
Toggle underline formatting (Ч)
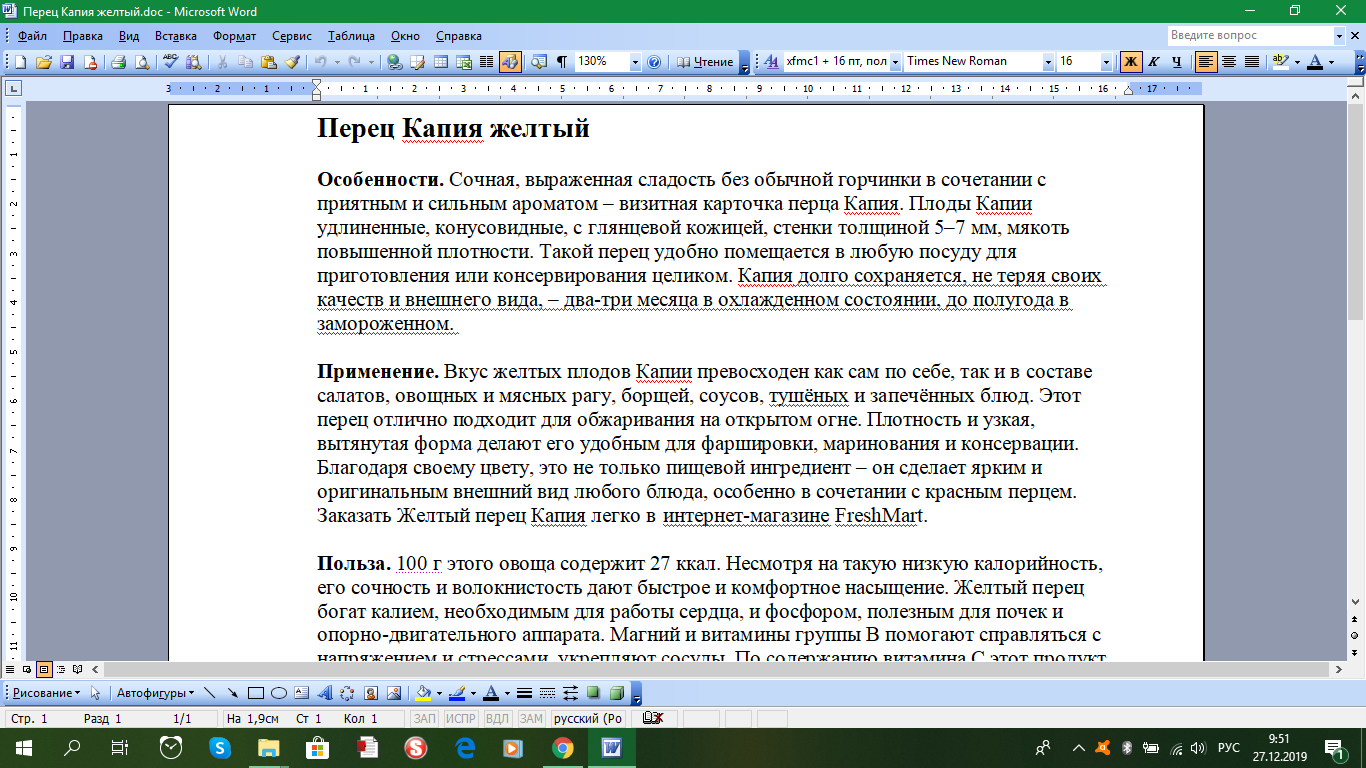[1176, 61]
